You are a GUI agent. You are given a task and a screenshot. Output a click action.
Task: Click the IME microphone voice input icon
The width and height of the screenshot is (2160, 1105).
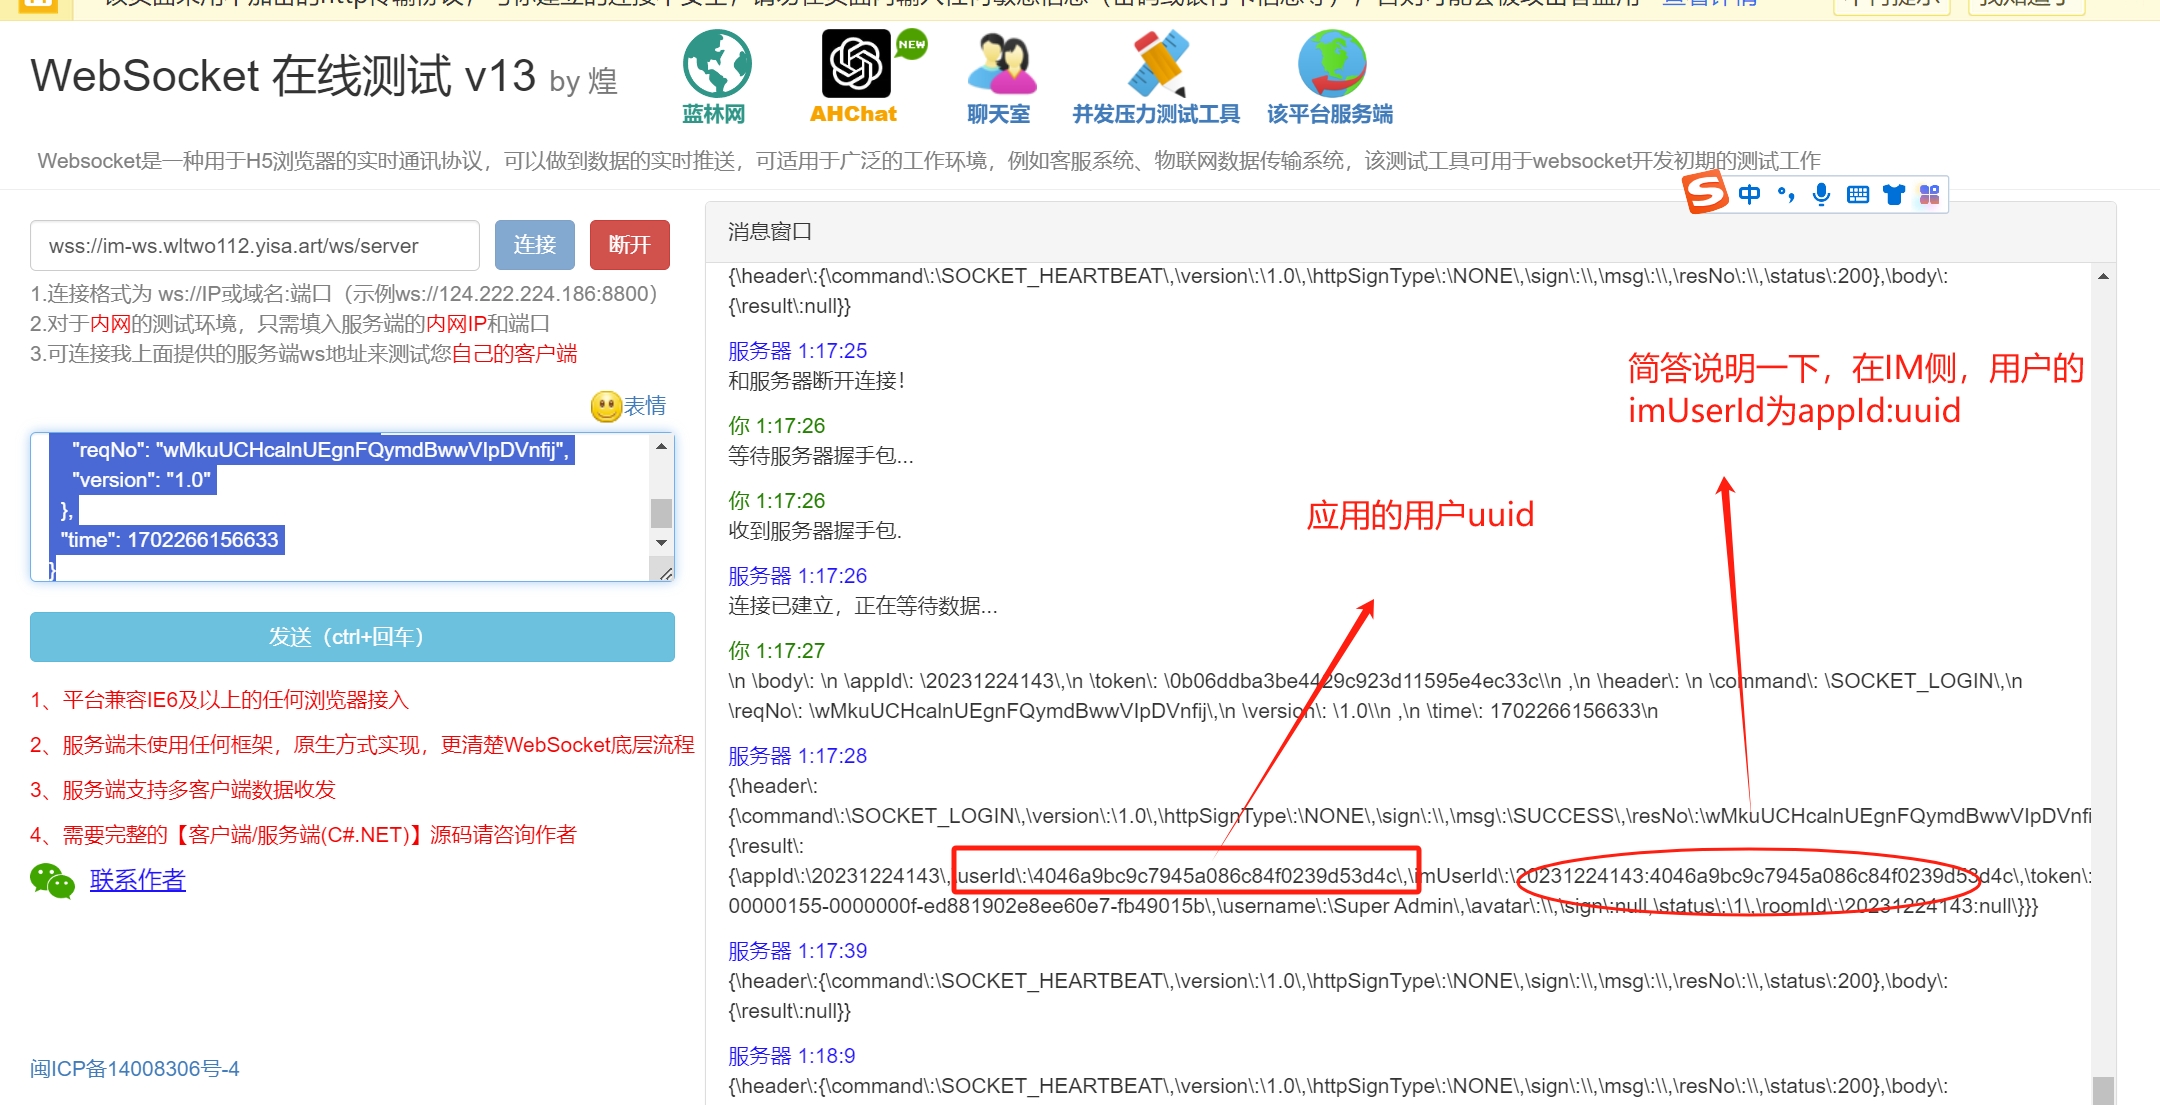click(x=1822, y=194)
